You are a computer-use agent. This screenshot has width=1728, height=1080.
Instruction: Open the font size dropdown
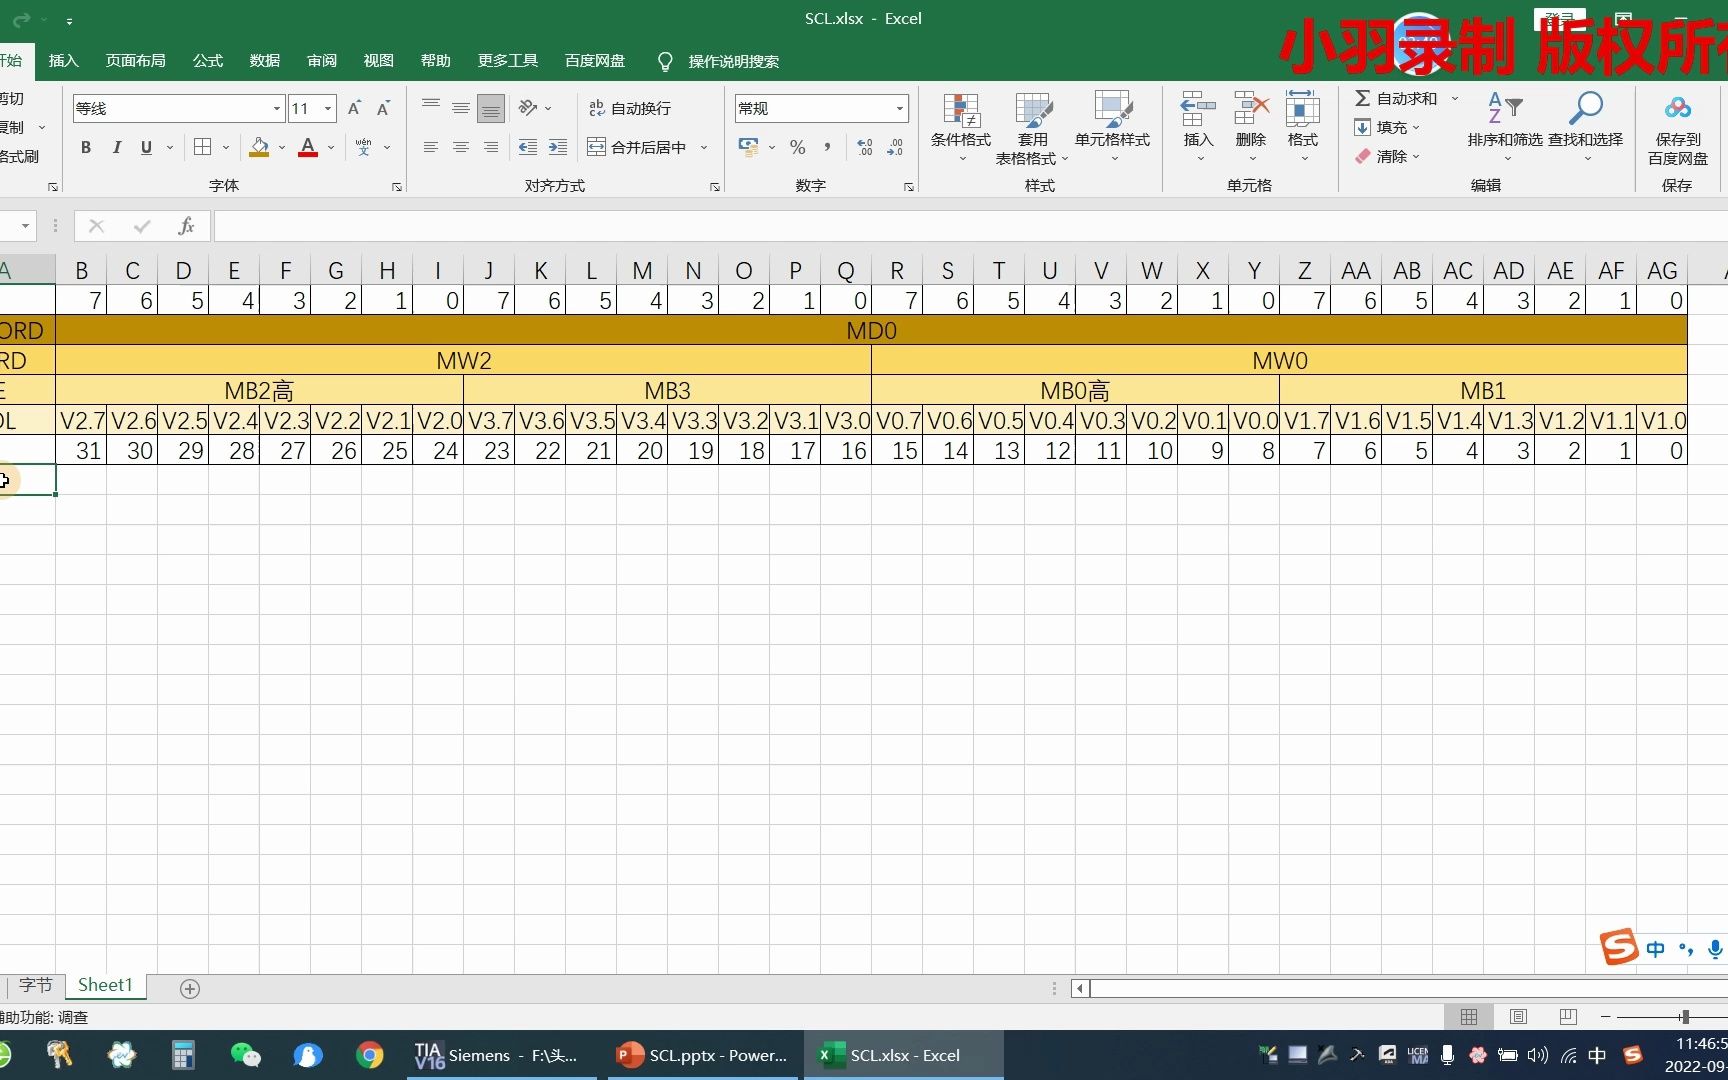click(x=328, y=108)
